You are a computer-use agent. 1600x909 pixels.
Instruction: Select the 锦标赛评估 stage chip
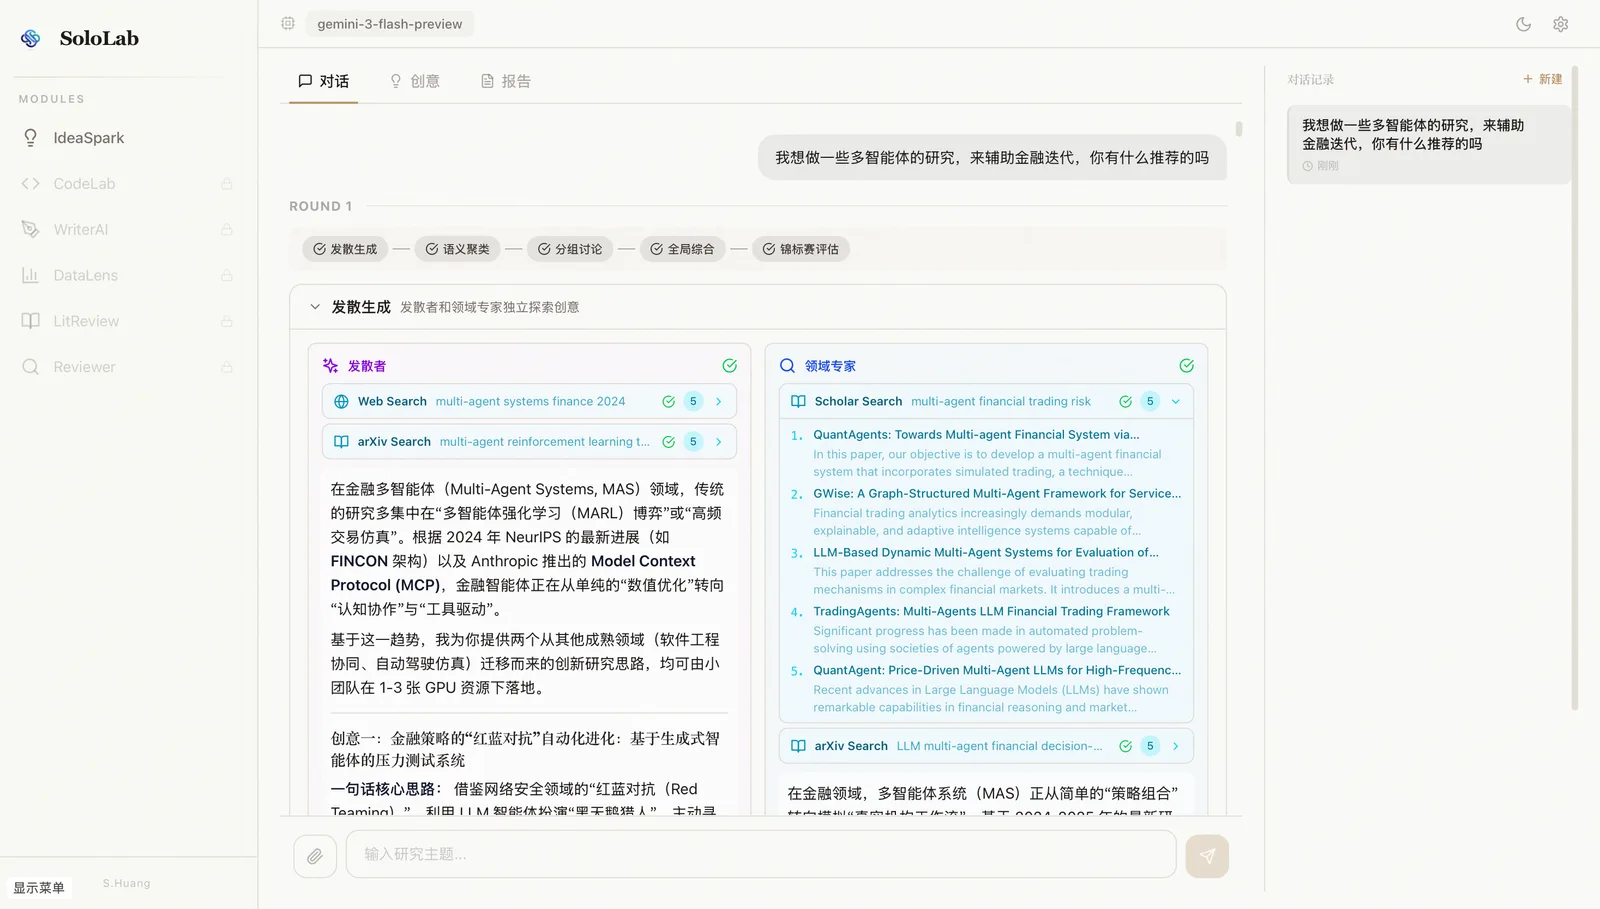pyautogui.click(x=801, y=249)
